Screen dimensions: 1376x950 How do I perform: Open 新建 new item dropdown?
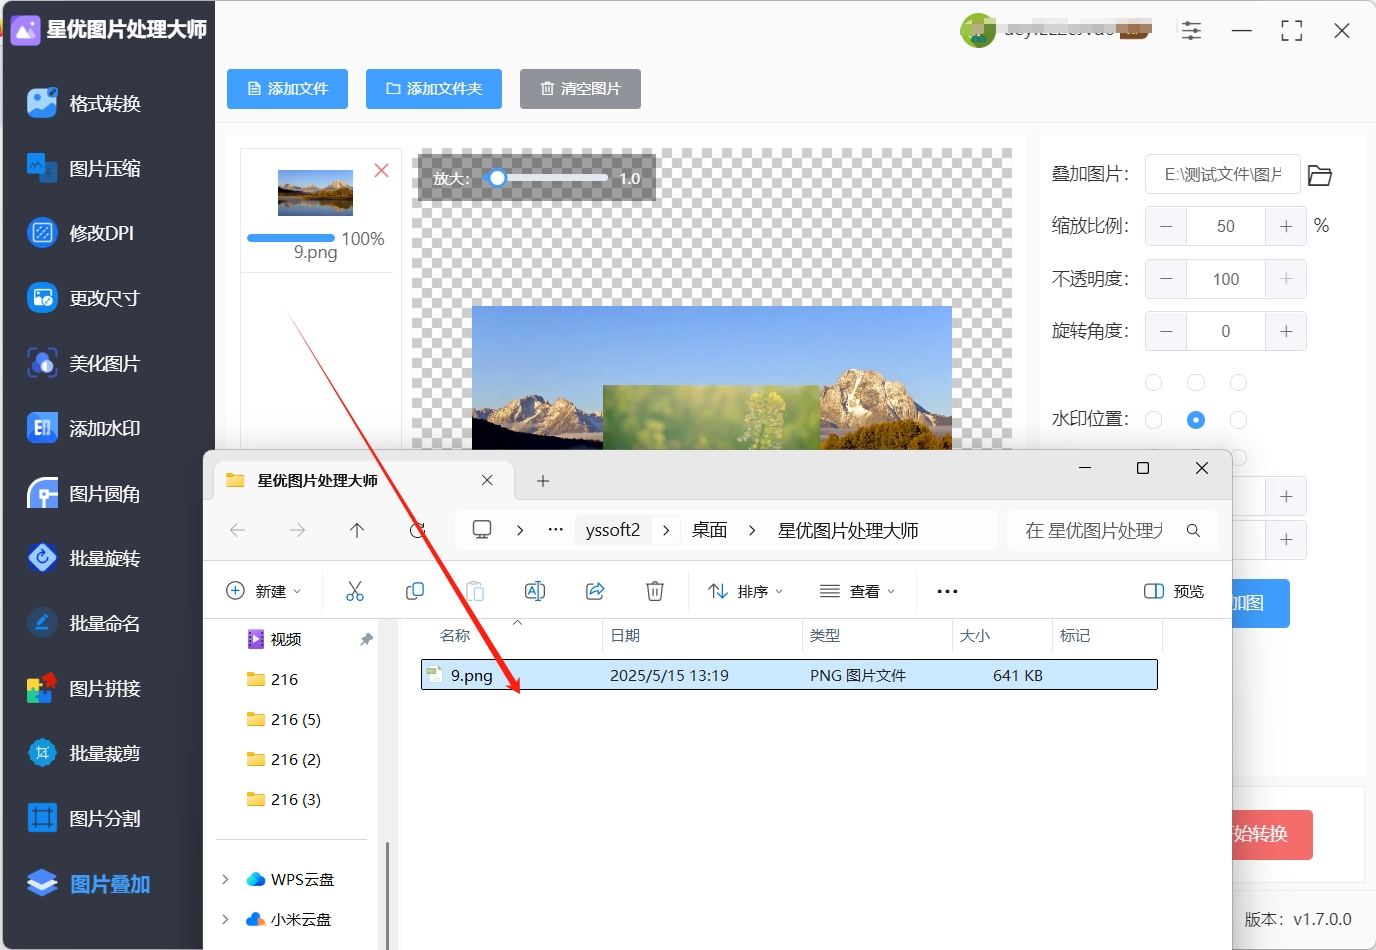tap(264, 591)
